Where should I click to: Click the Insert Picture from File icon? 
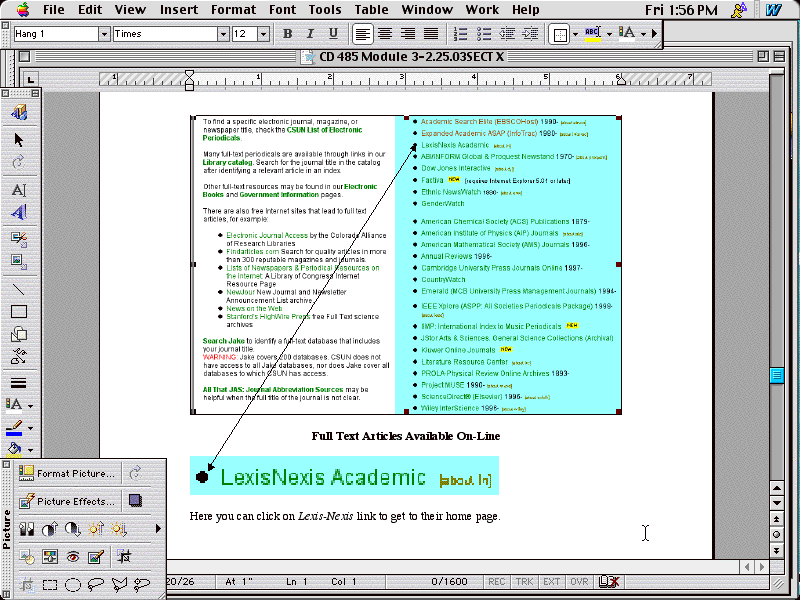19,261
